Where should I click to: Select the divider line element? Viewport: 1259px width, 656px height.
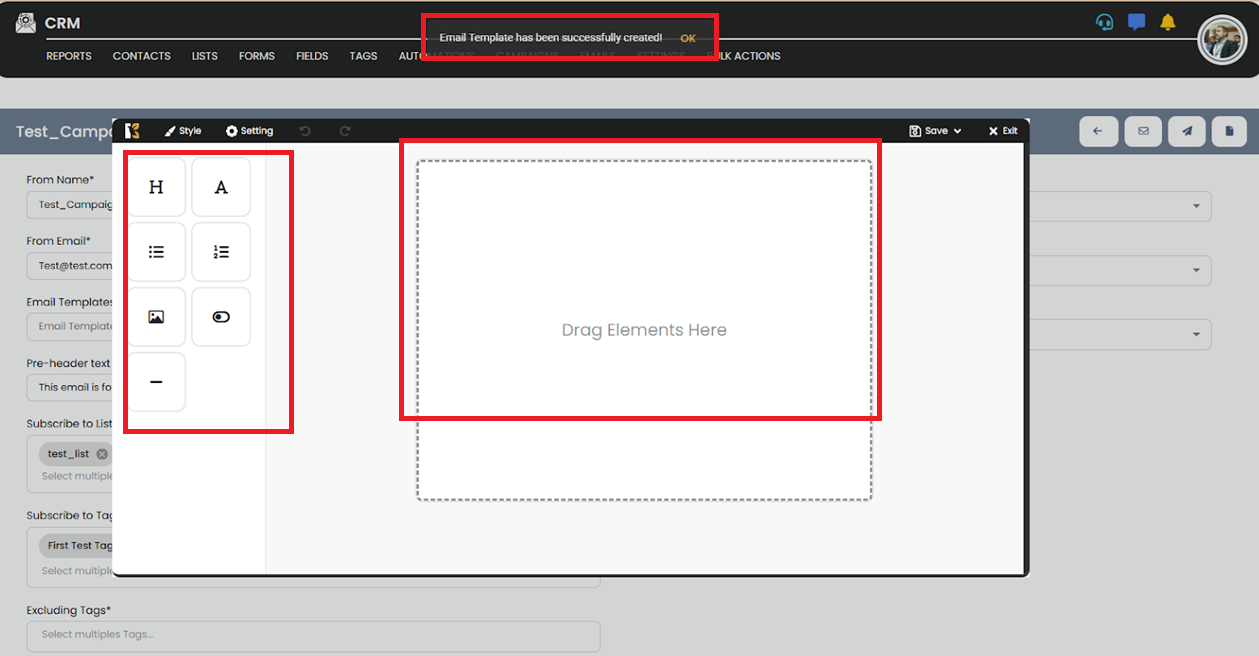click(156, 382)
